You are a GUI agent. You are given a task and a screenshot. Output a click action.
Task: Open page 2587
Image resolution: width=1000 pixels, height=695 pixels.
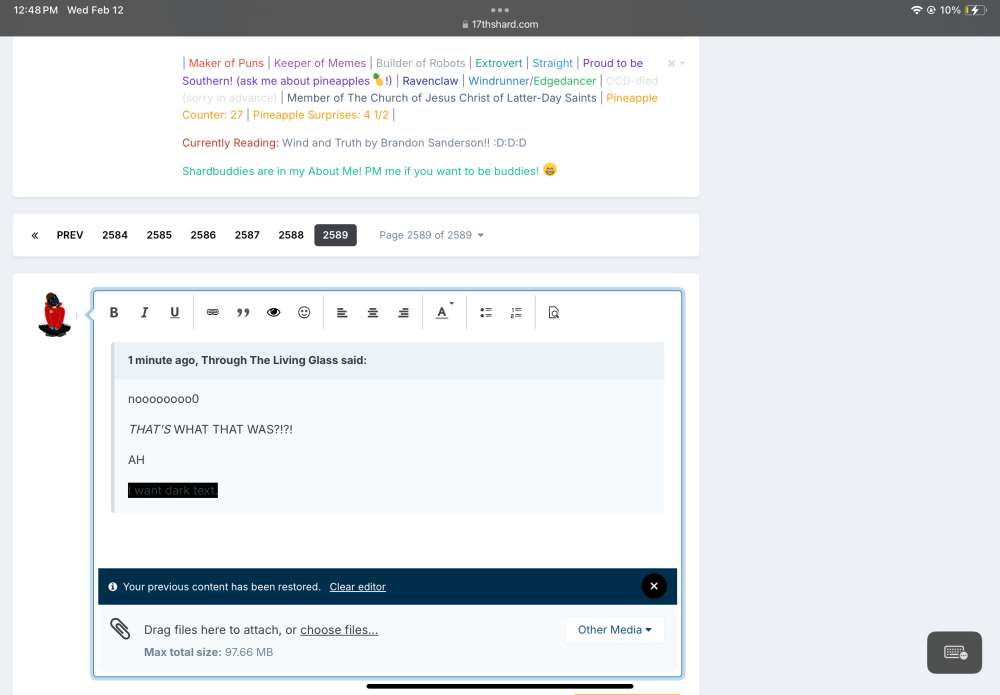(x=247, y=235)
